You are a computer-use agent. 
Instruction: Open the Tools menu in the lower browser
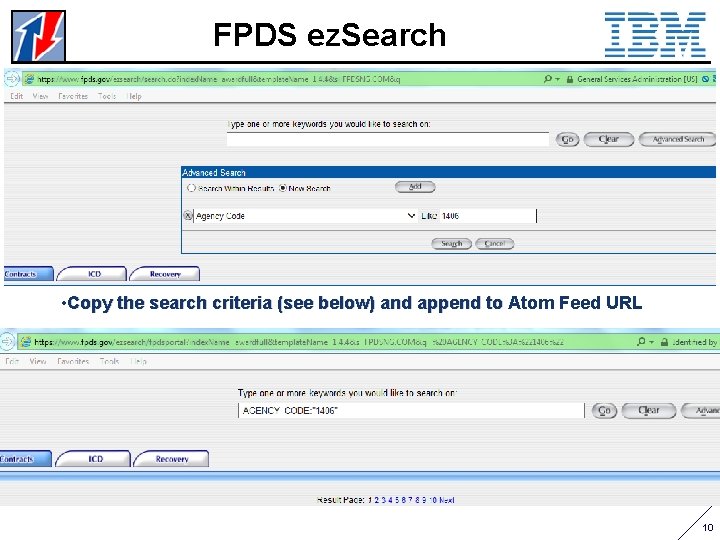[109, 361]
